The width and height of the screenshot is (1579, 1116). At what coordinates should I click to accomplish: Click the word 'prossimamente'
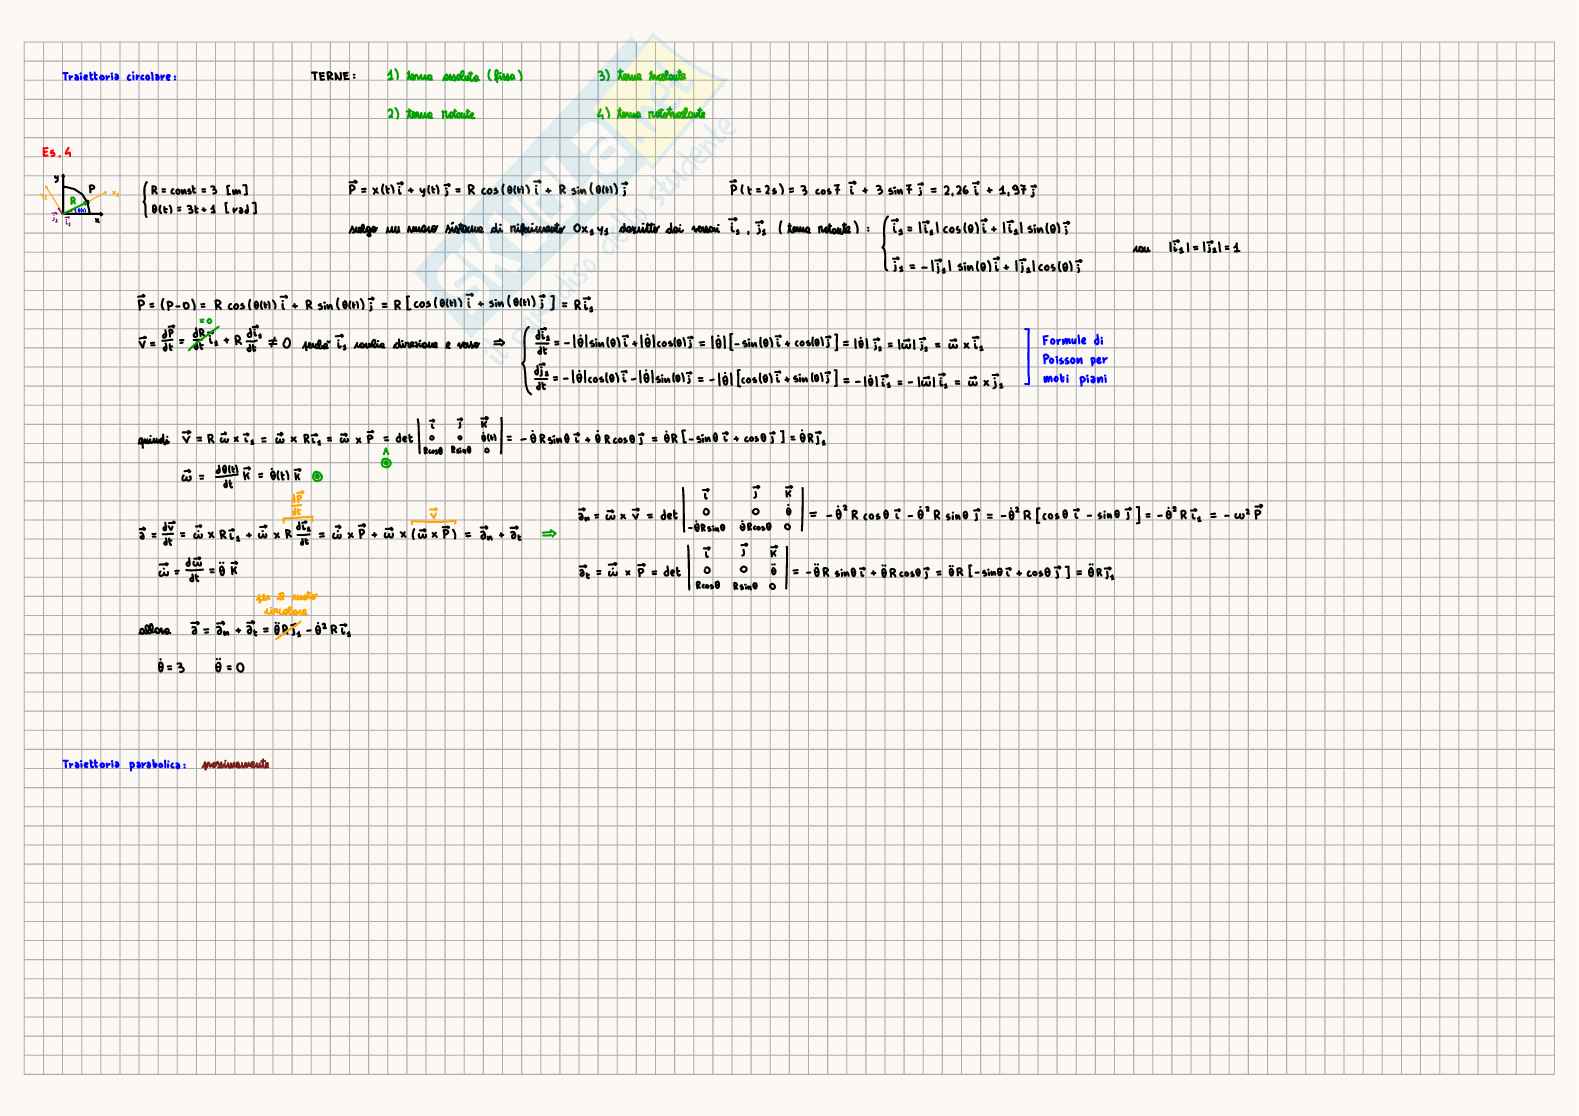tap(235, 765)
